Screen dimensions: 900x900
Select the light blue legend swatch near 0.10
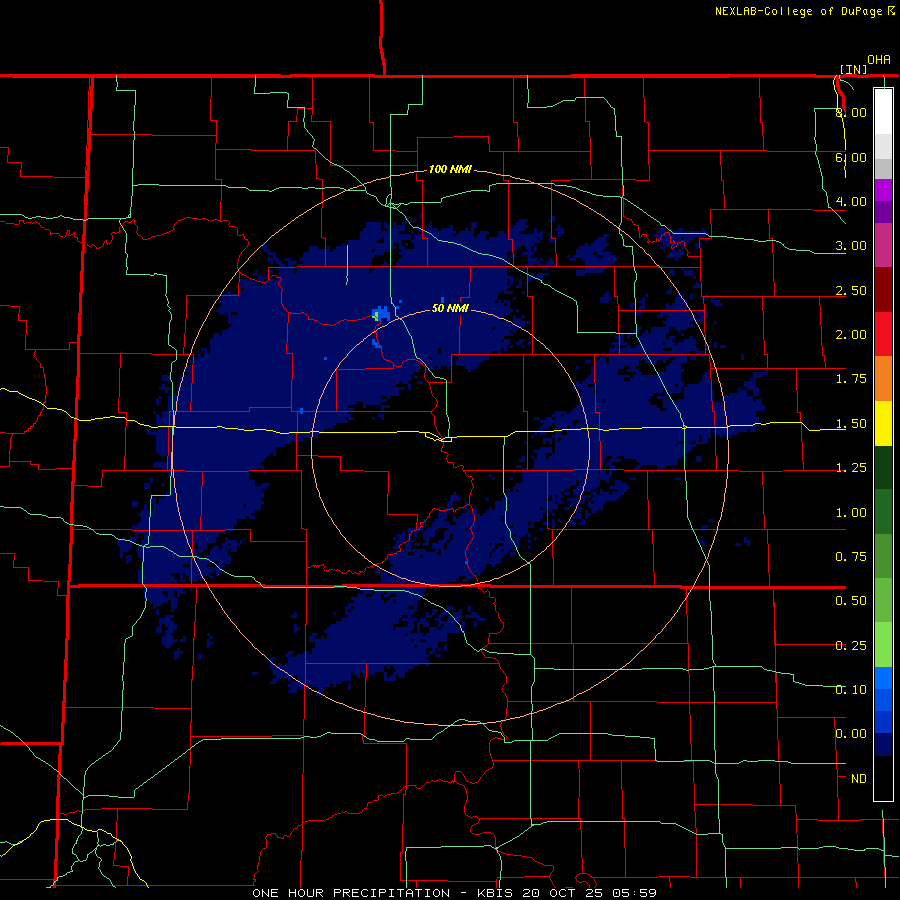[x=883, y=678]
